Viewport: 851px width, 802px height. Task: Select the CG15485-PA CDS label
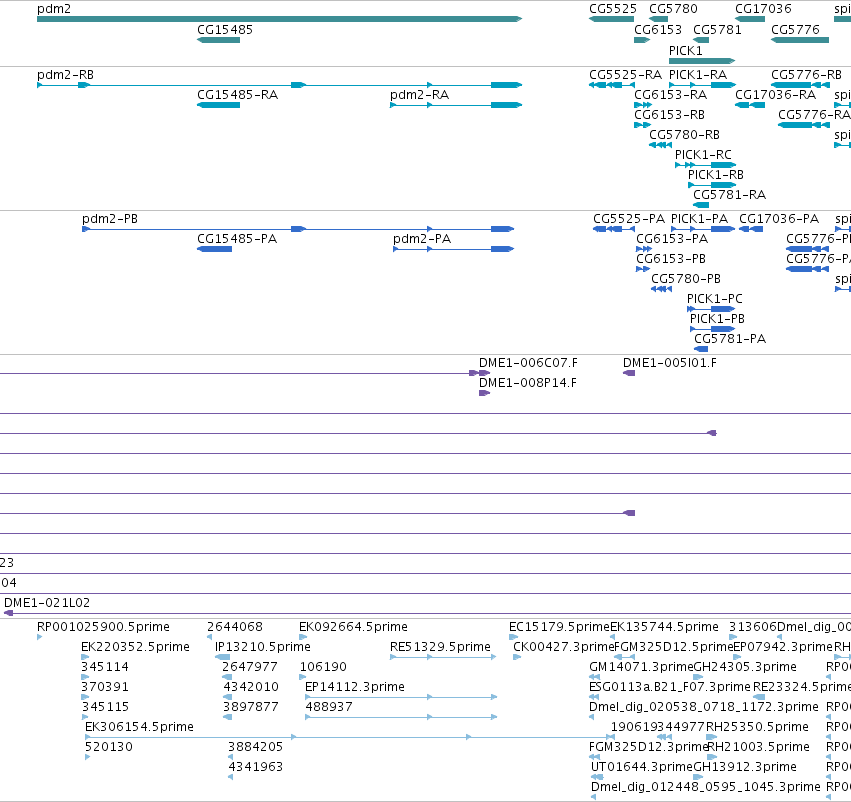pos(237,239)
